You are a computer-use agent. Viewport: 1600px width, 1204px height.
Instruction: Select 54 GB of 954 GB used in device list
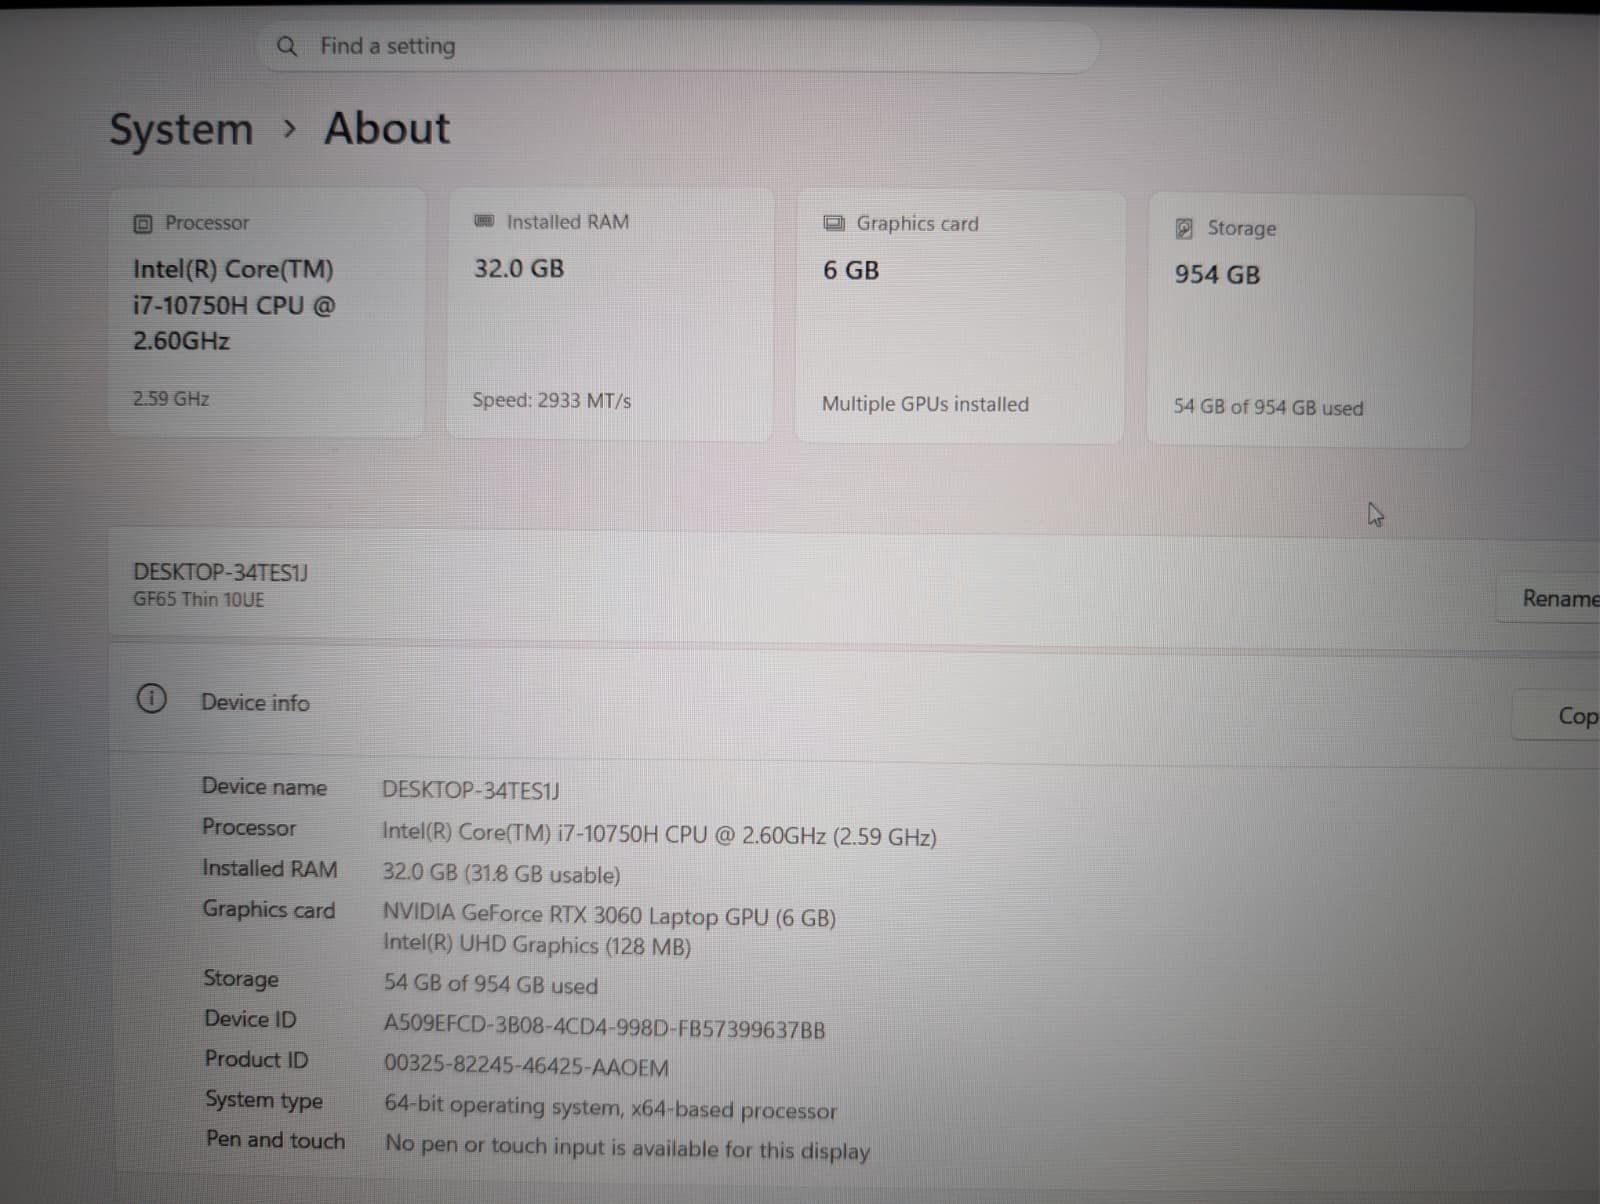(491, 984)
